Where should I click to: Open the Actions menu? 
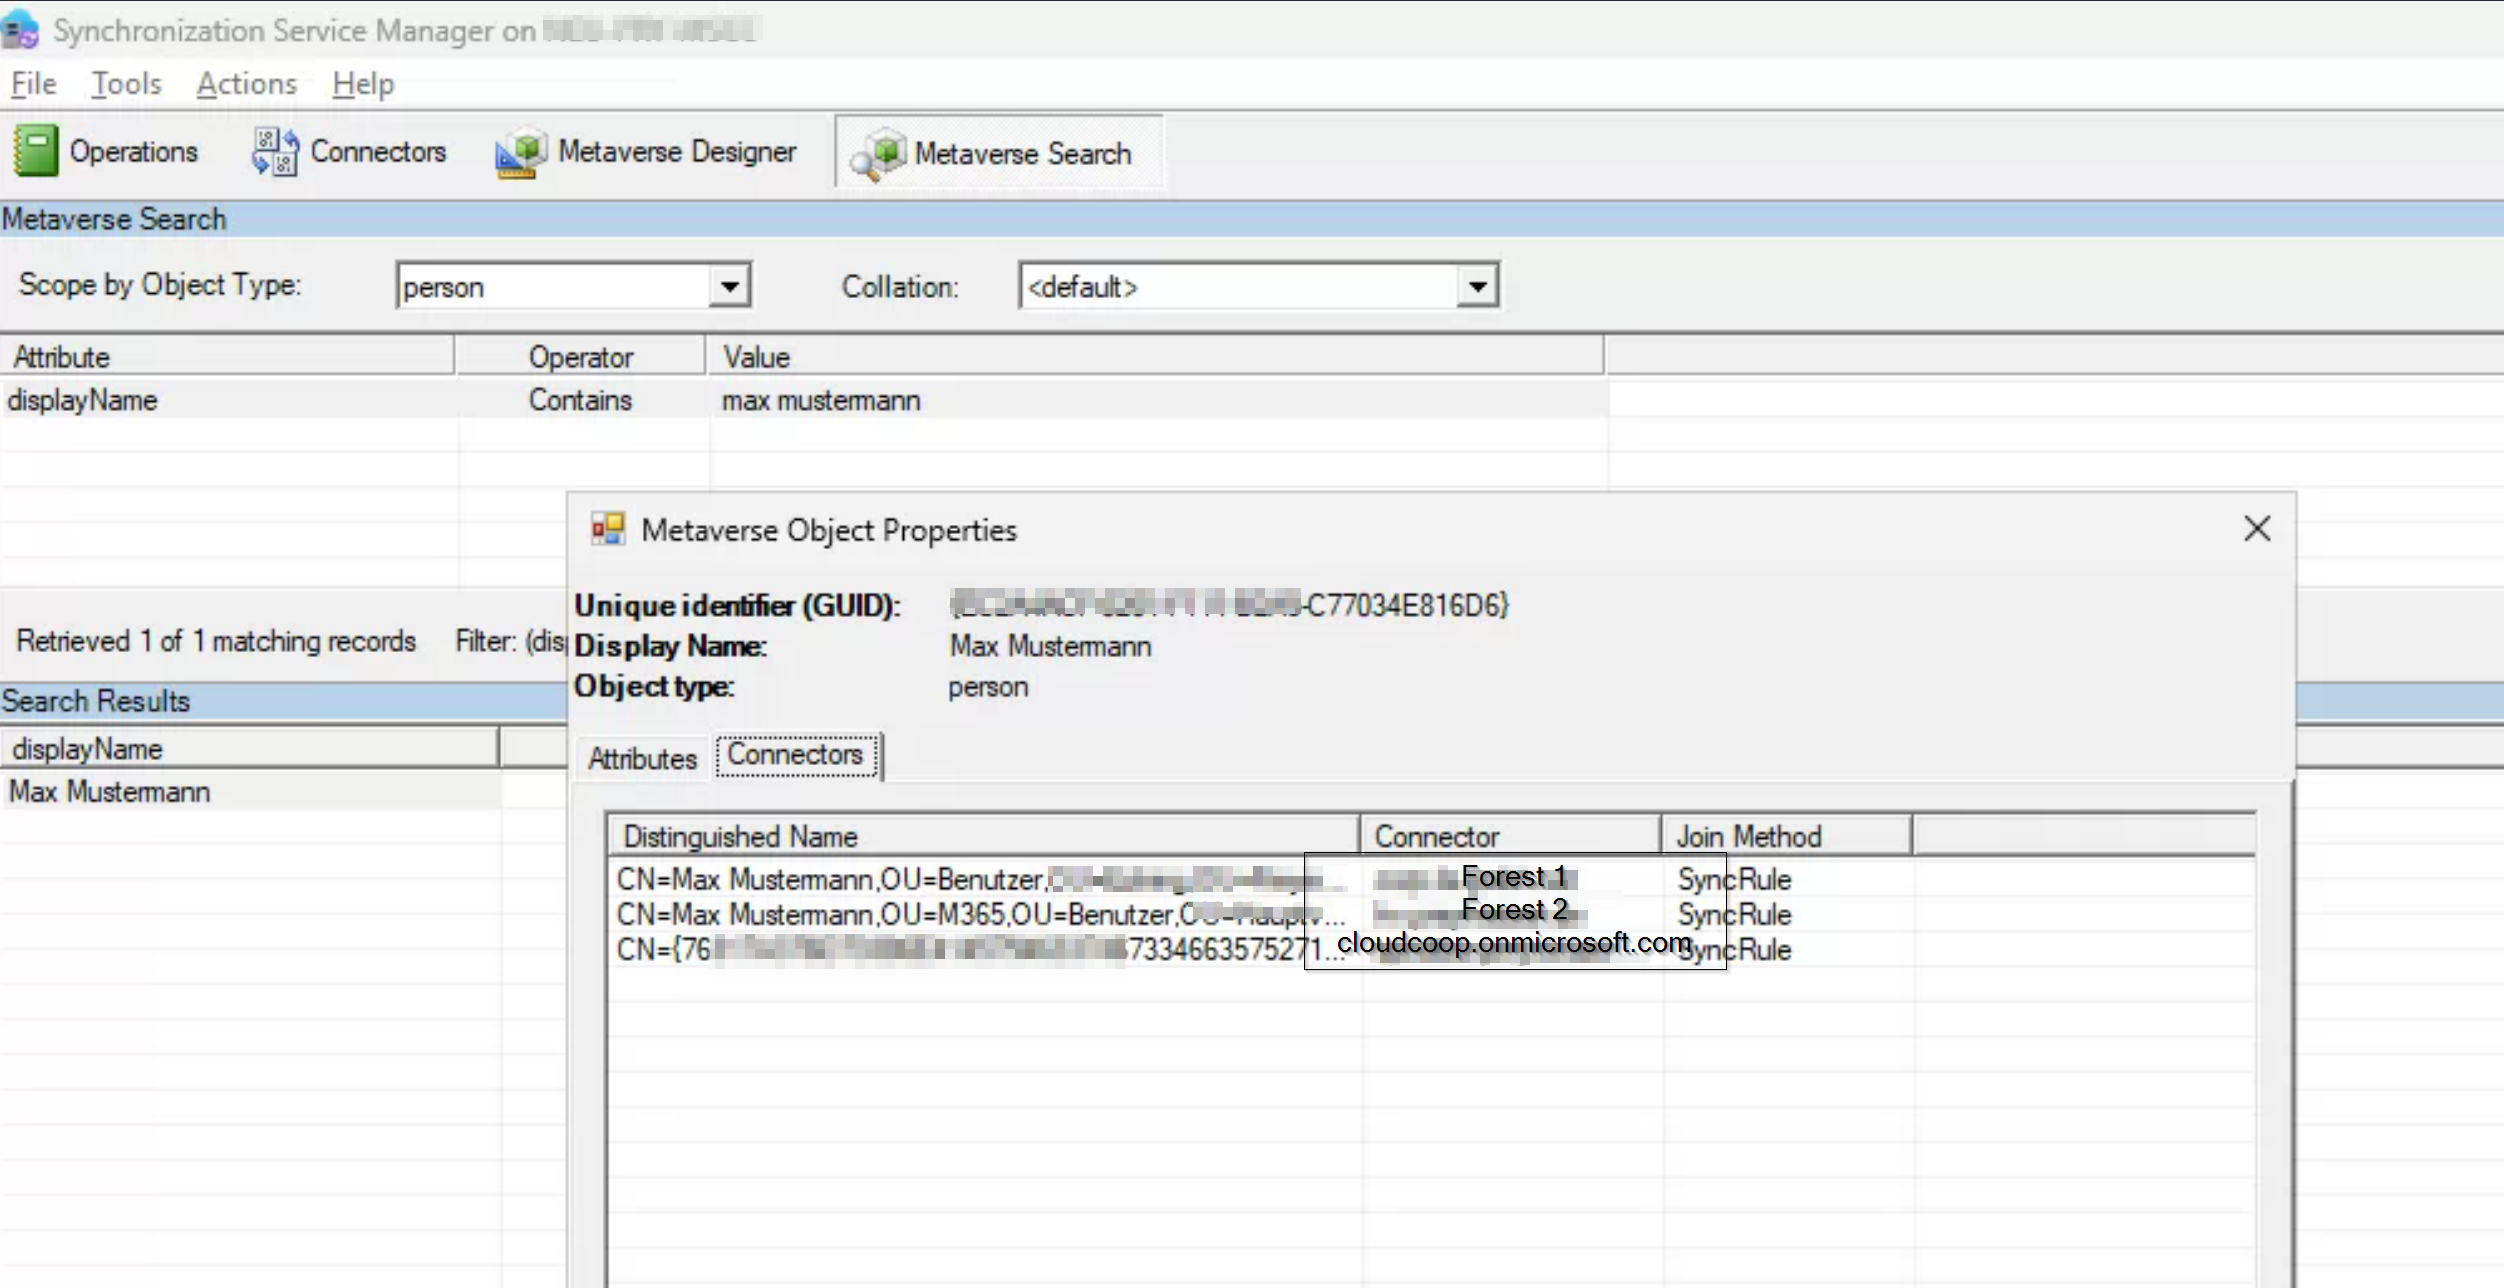(x=246, y=84)
